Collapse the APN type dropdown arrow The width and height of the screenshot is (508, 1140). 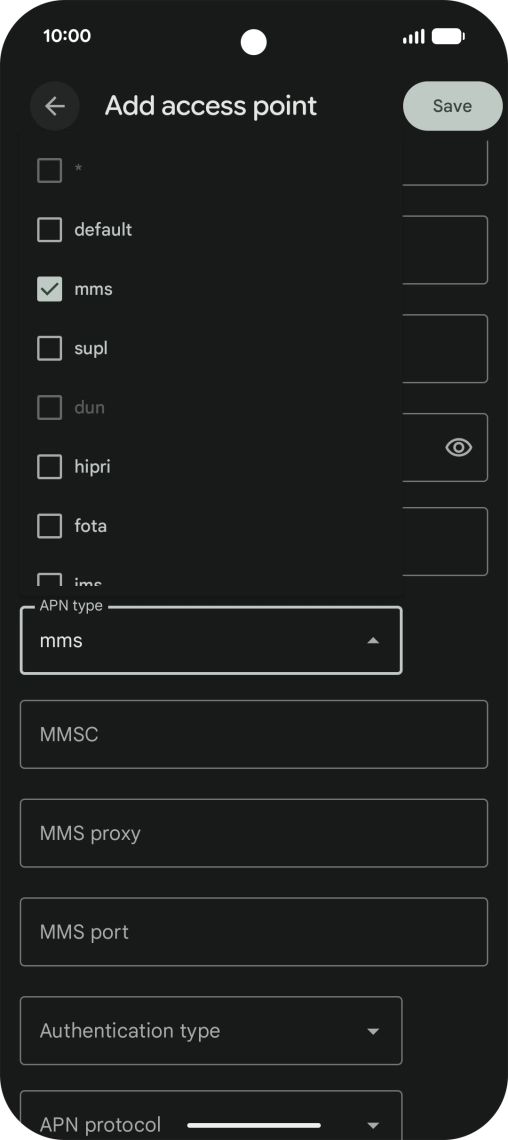click(x=373, y=641)
